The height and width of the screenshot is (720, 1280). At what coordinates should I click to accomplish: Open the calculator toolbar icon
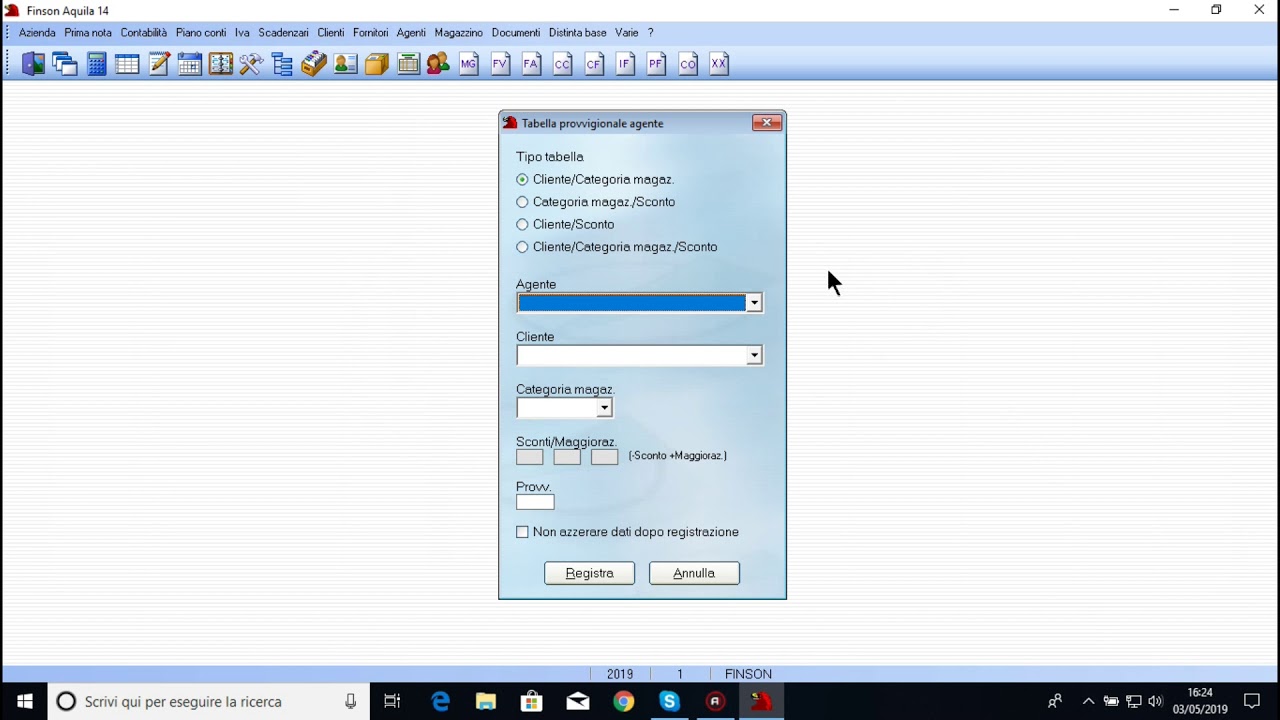point(96,64)
